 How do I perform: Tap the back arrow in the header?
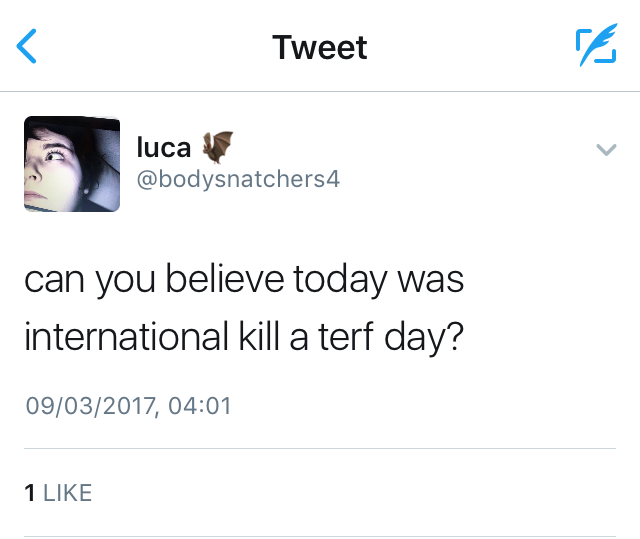[28, 47]
